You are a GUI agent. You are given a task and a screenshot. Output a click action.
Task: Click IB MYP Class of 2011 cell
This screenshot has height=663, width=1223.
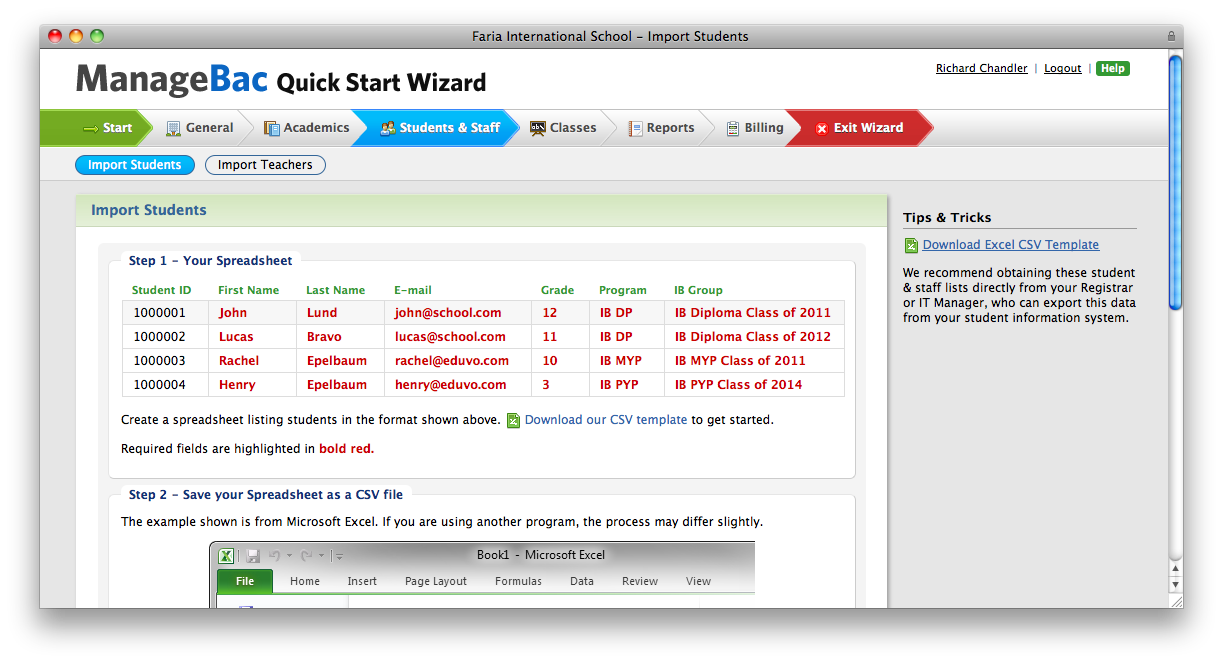tap(740, 361)
